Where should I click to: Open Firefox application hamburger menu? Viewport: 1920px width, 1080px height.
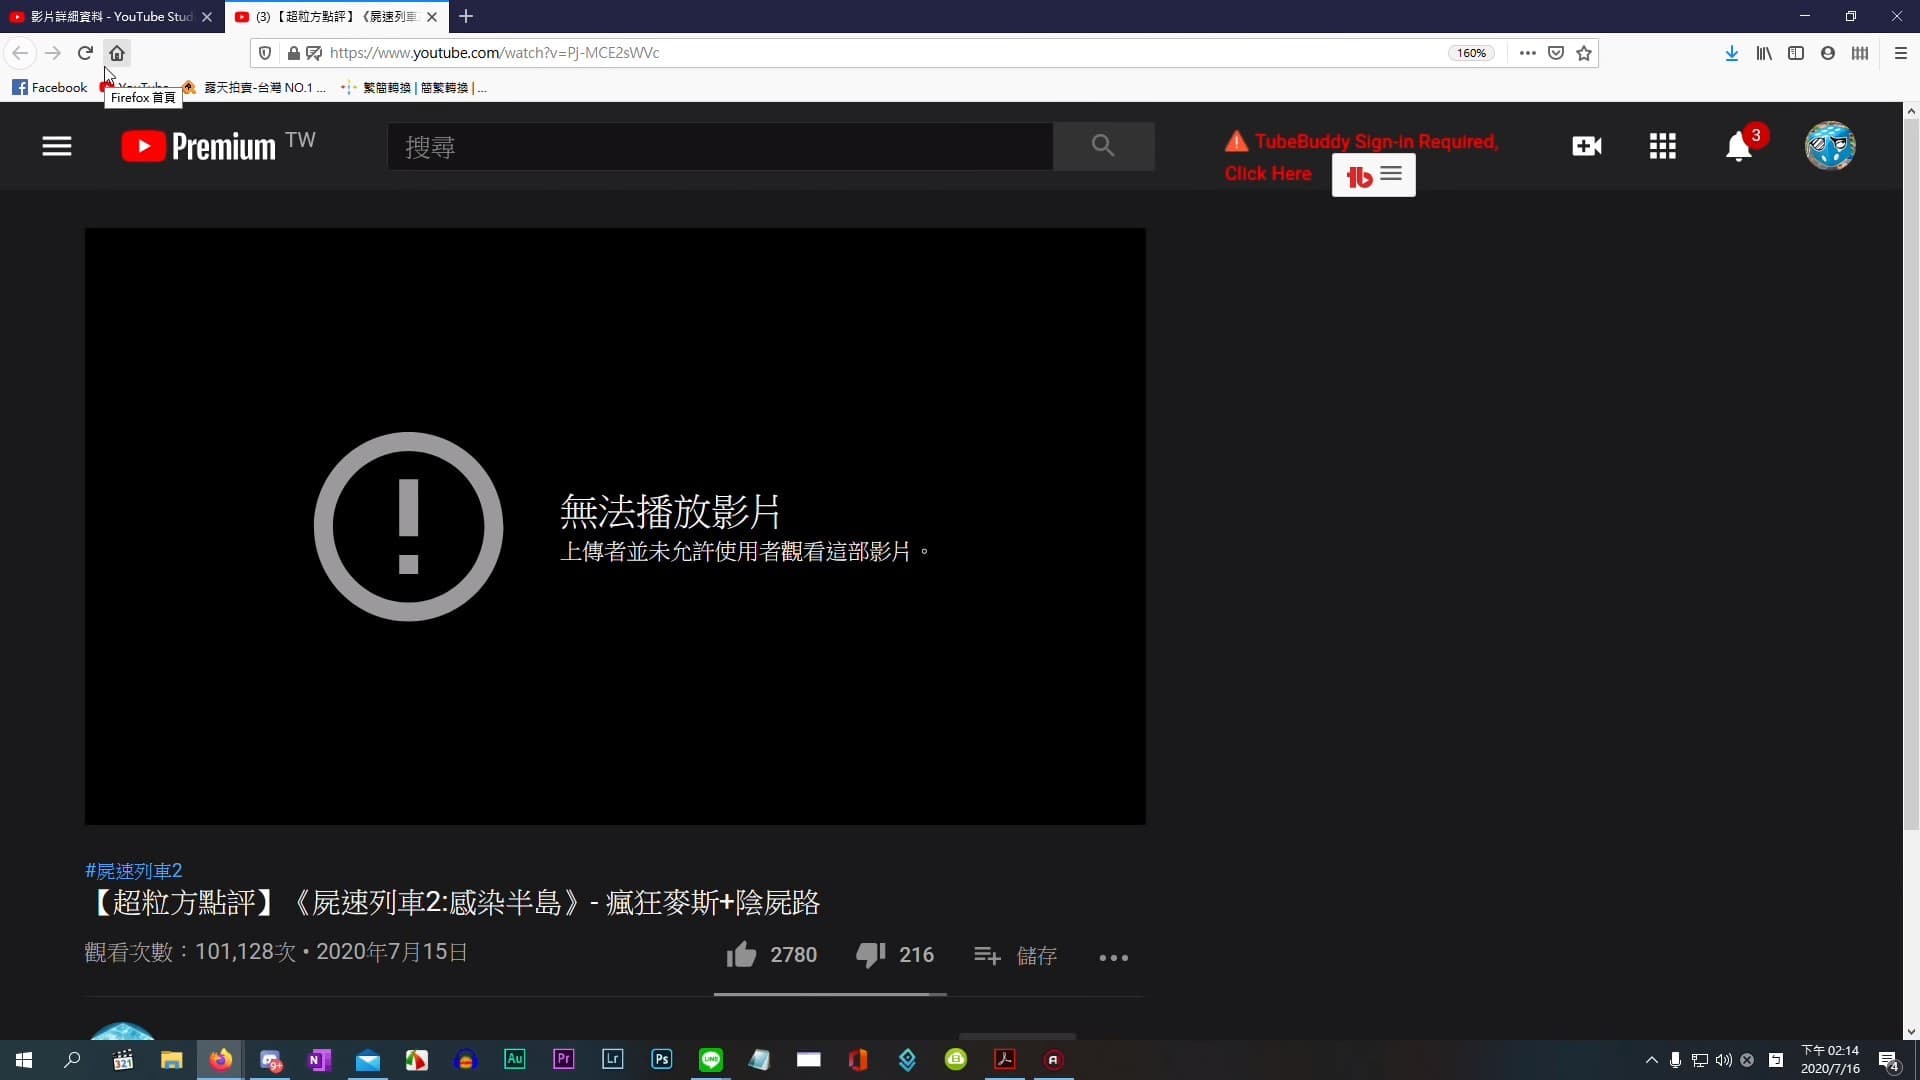click(x=1901, y=53)
